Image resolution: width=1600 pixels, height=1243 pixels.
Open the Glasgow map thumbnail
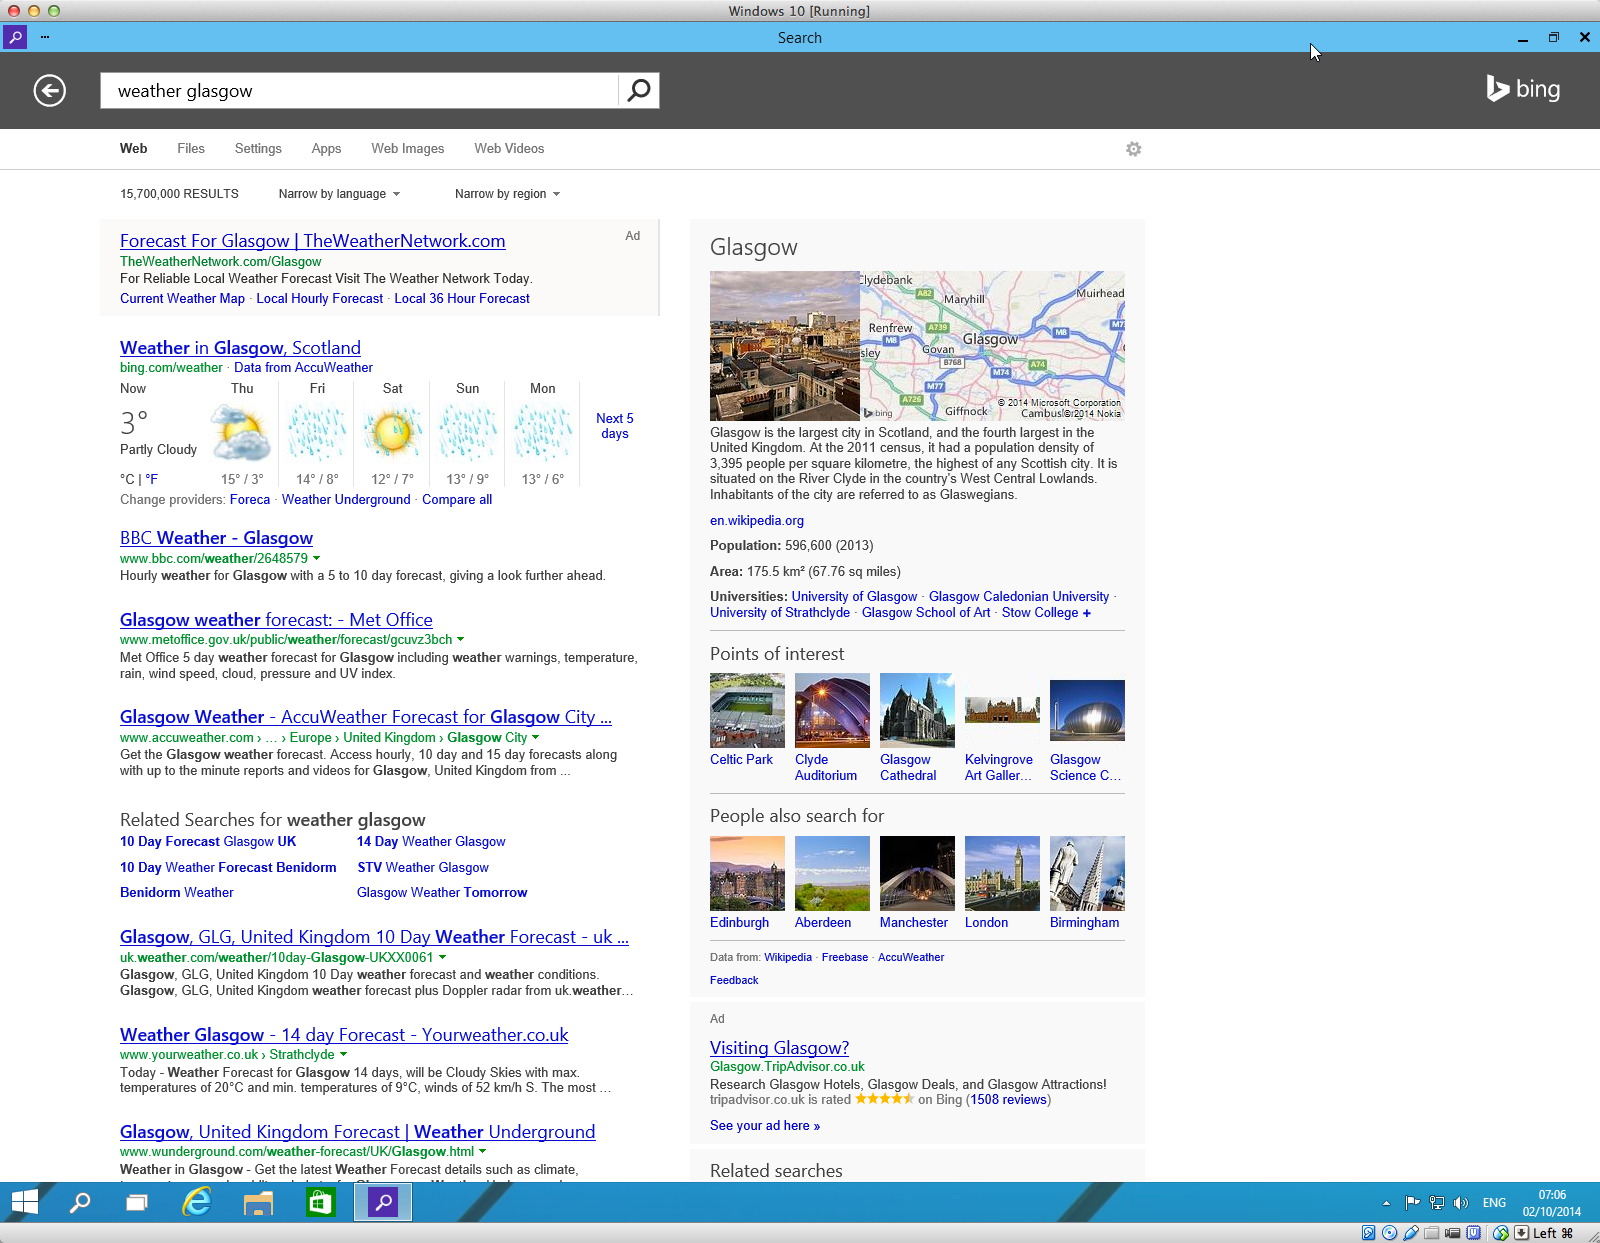pos(992,345)
